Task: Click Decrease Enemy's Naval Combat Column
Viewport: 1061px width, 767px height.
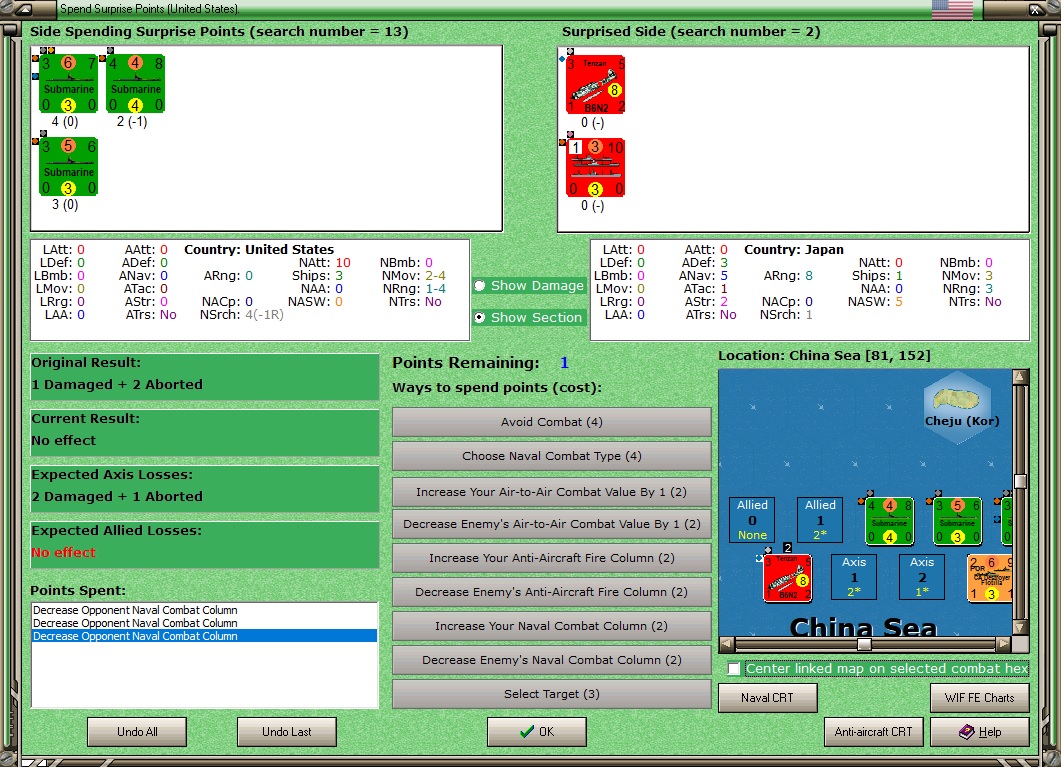Action: coord(551,660)
